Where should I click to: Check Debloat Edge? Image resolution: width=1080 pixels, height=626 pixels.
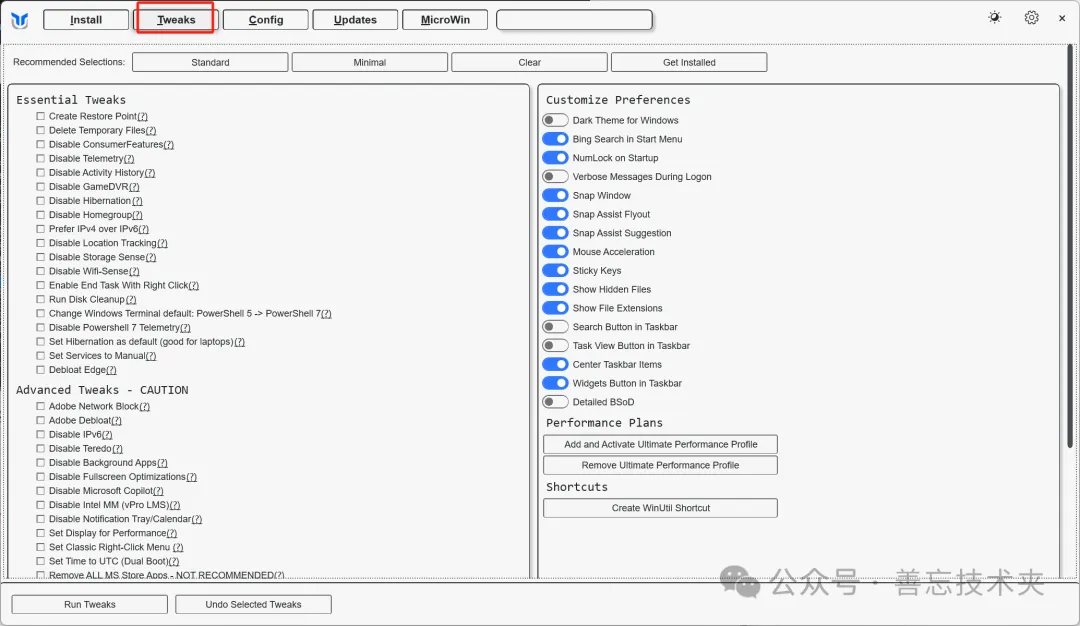[41, 370]
